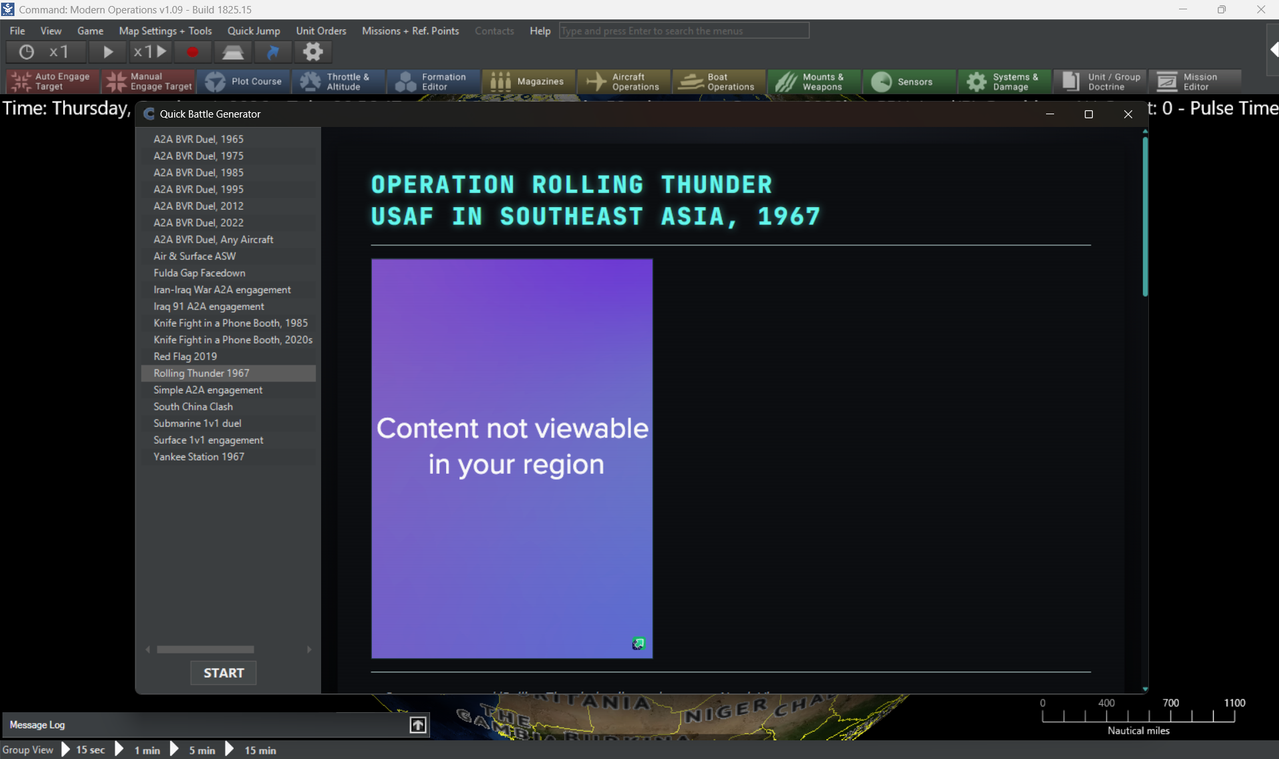Click the START button

coord(224,673)
